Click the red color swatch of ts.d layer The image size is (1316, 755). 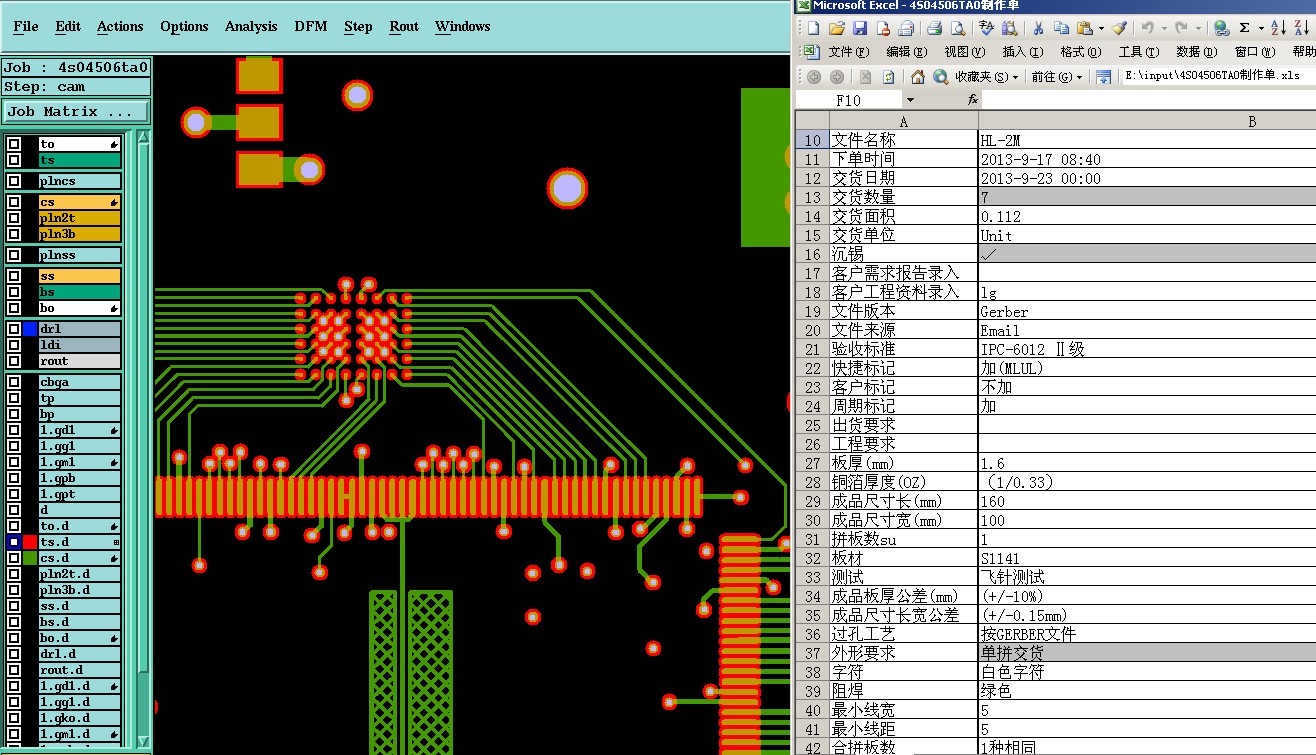(30, 542)
